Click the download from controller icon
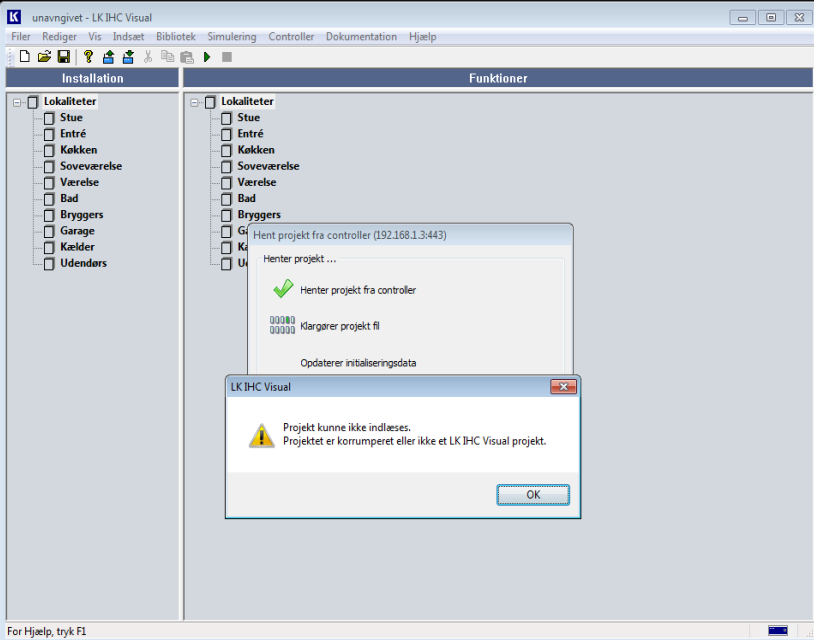 coord(128,57)
